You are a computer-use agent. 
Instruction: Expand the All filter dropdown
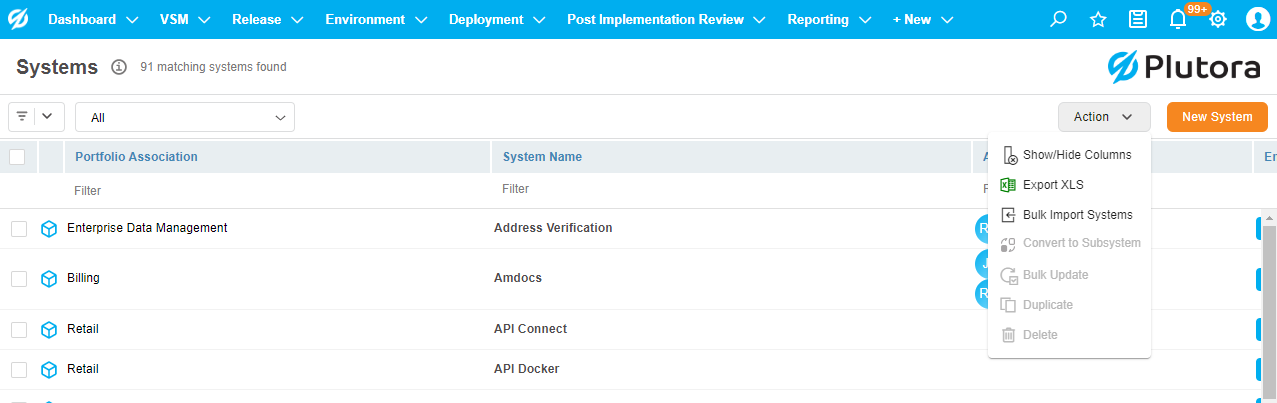[185, 117]
